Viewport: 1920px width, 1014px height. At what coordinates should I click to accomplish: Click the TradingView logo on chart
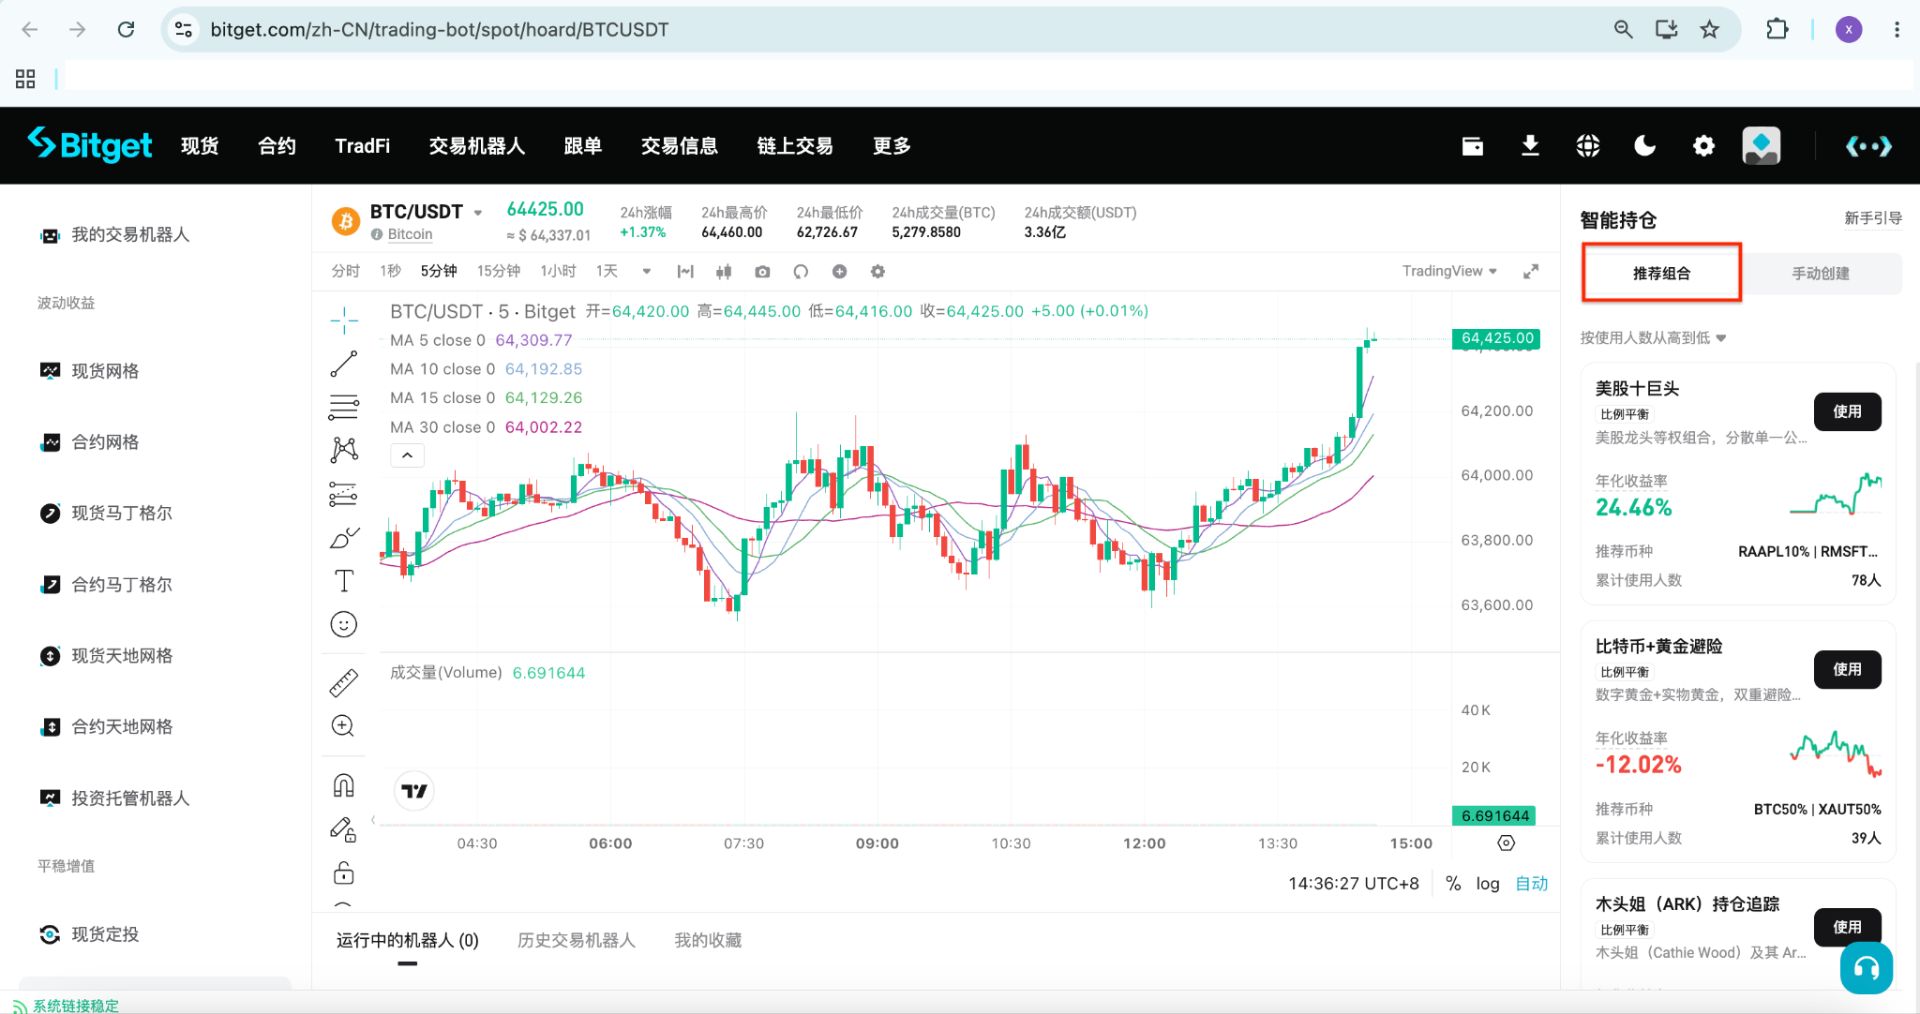coord(414,791)
